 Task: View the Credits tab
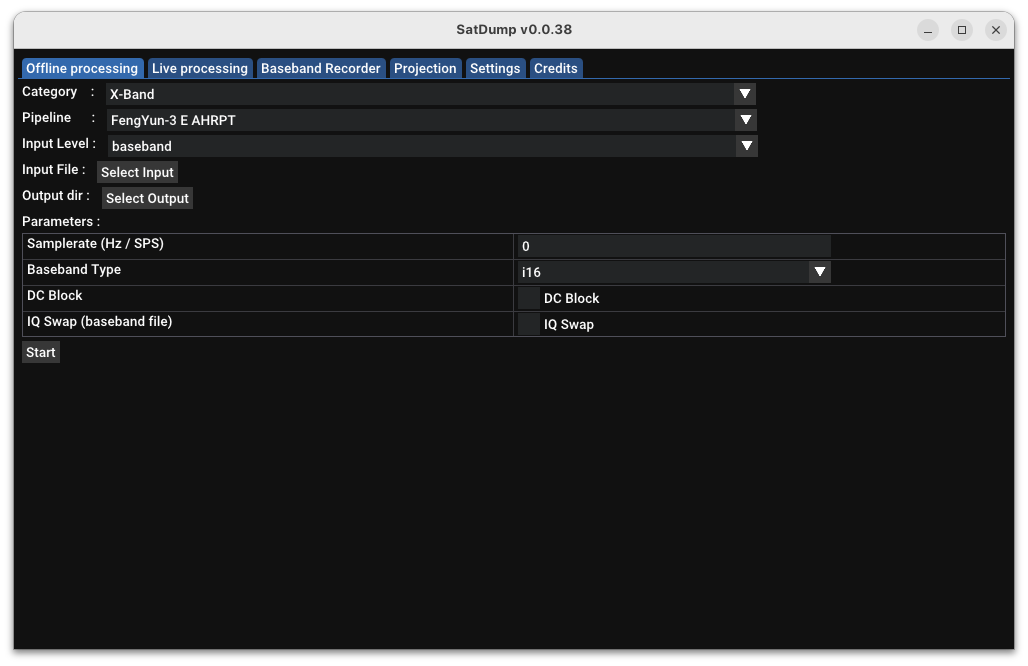point(555,68)
